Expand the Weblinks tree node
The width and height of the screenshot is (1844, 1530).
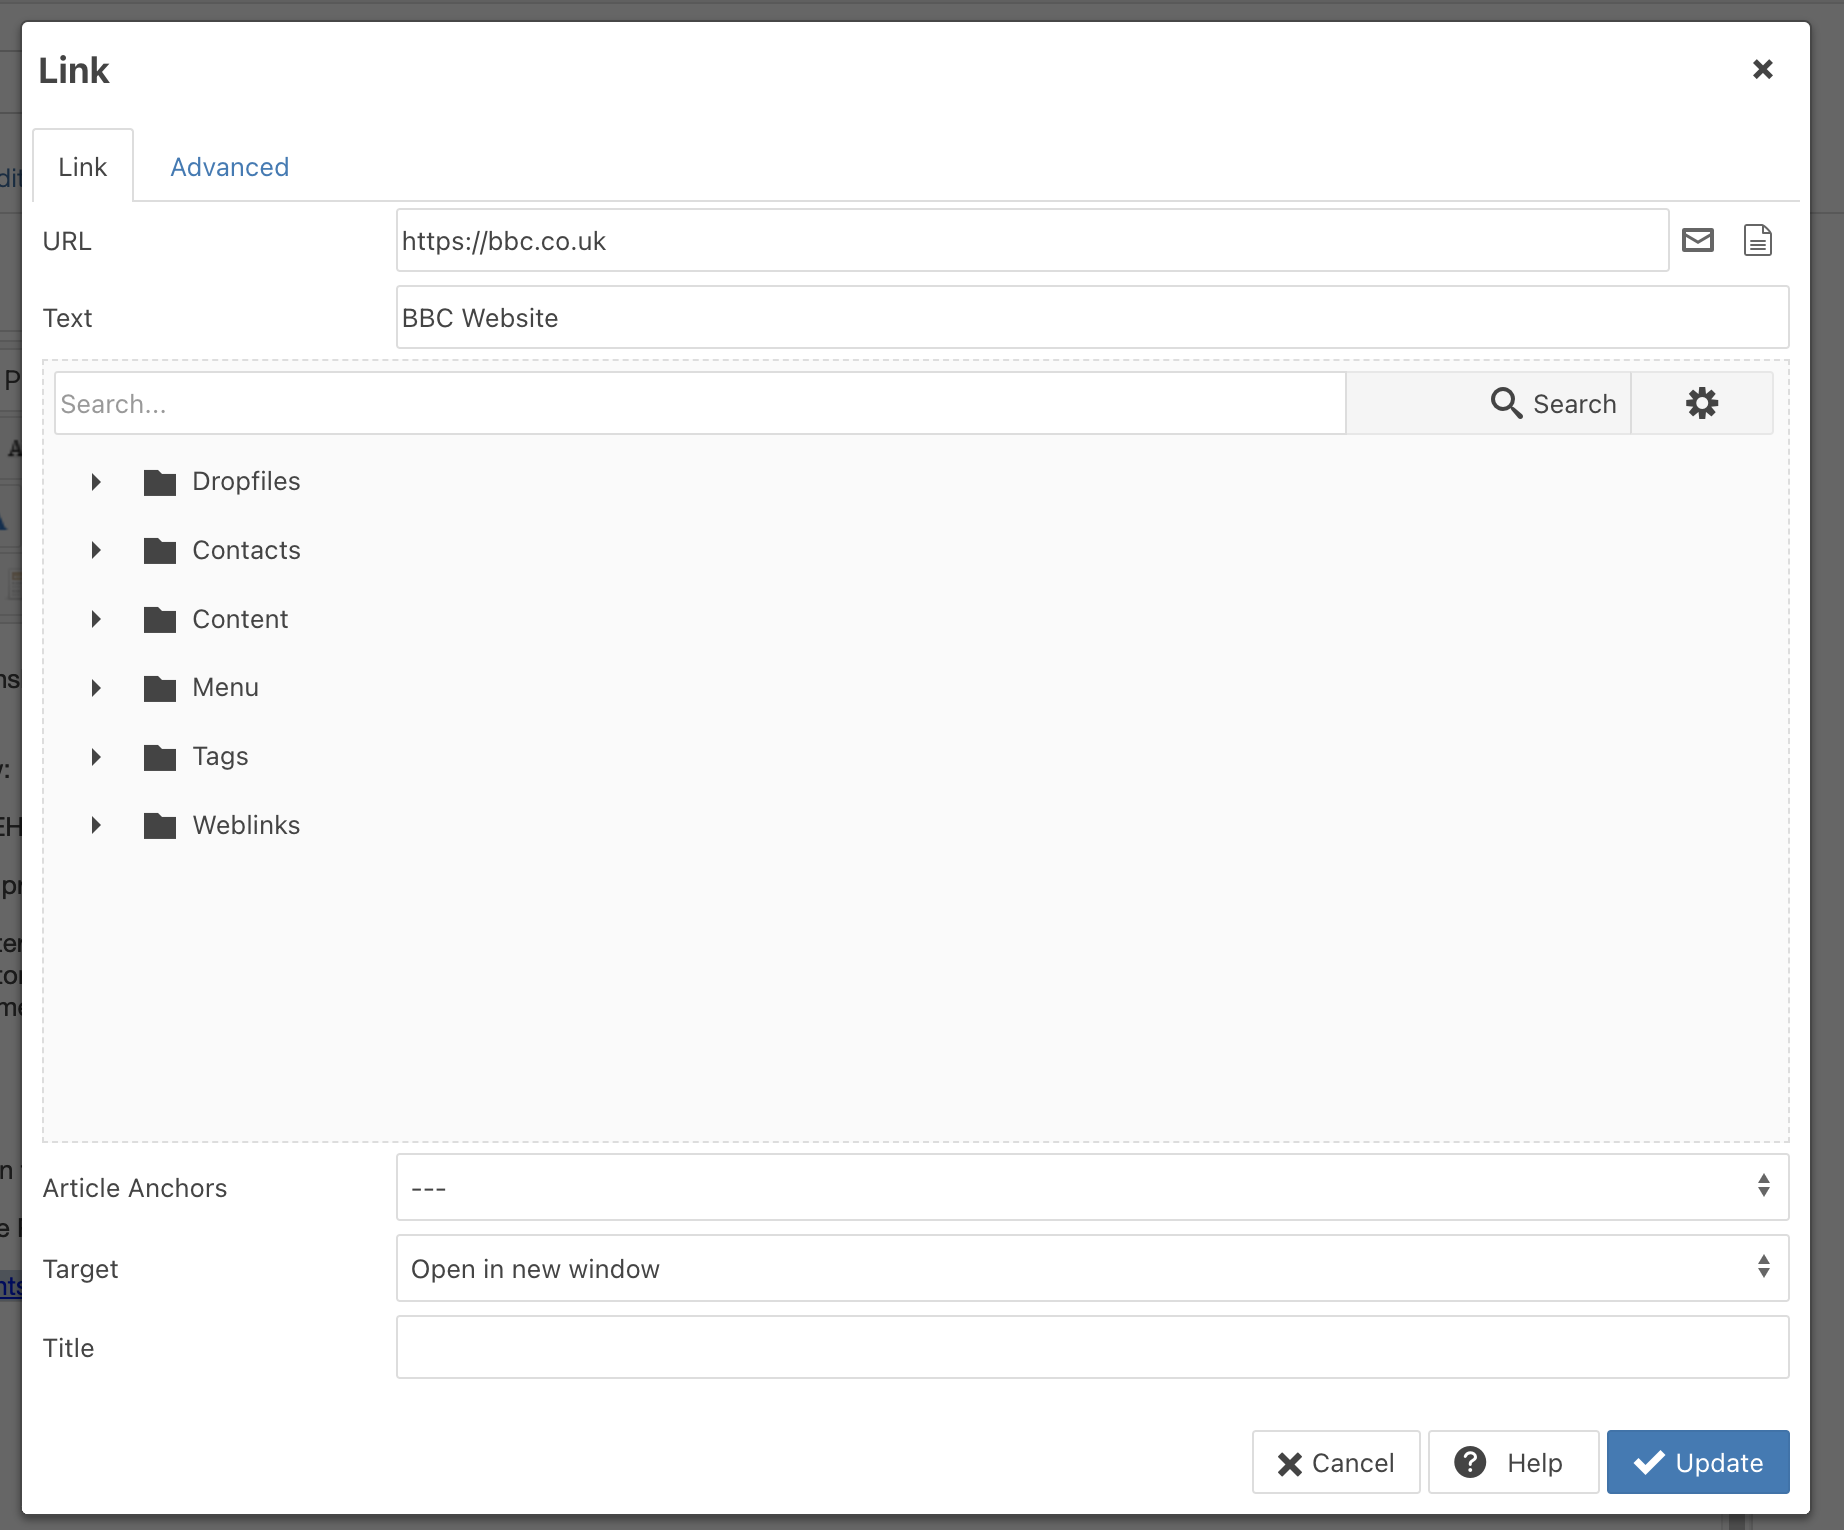(x=96, y=825)
